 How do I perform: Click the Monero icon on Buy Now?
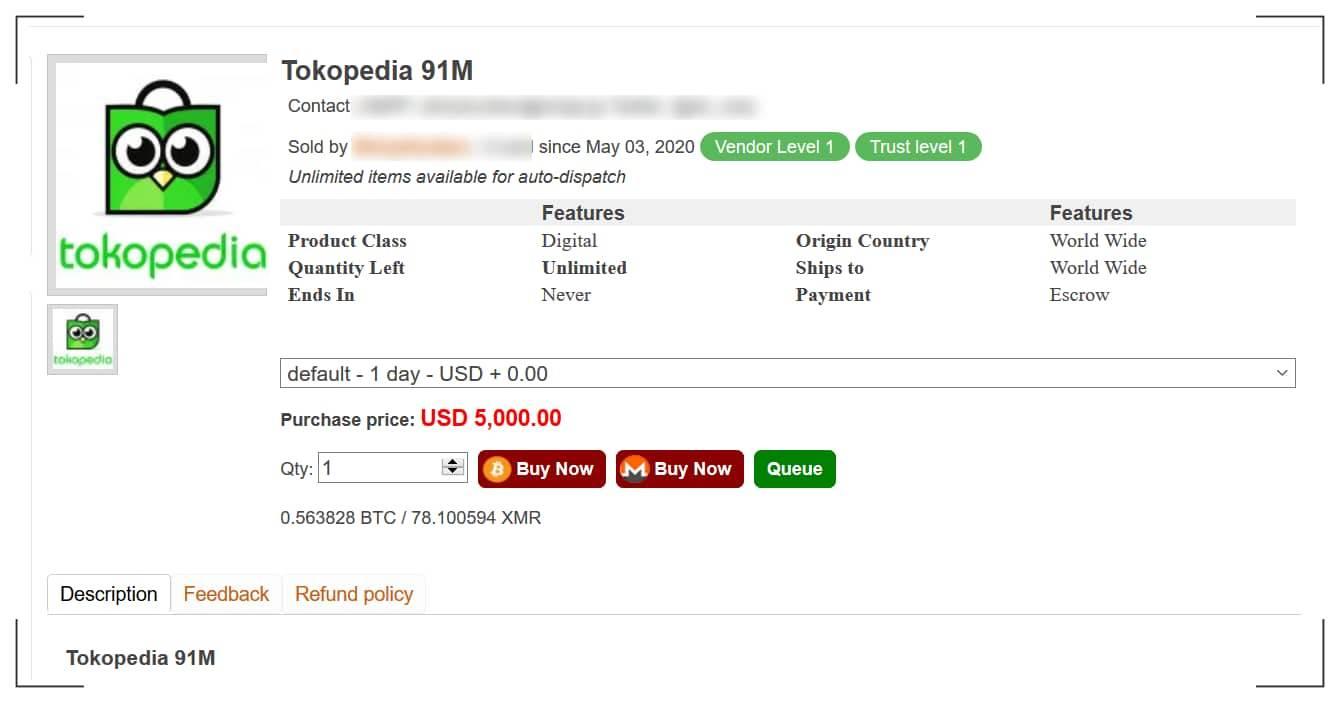634,469
